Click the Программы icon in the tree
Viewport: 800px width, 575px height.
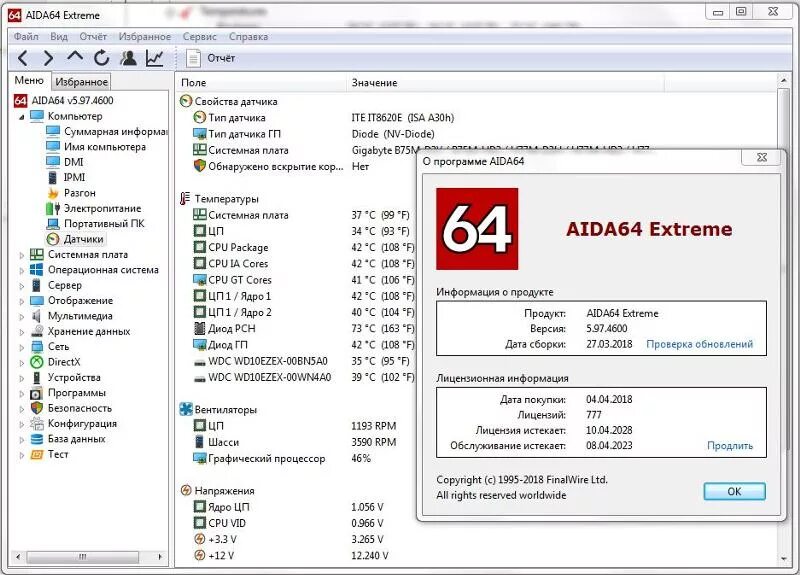[x=36, y=393]
